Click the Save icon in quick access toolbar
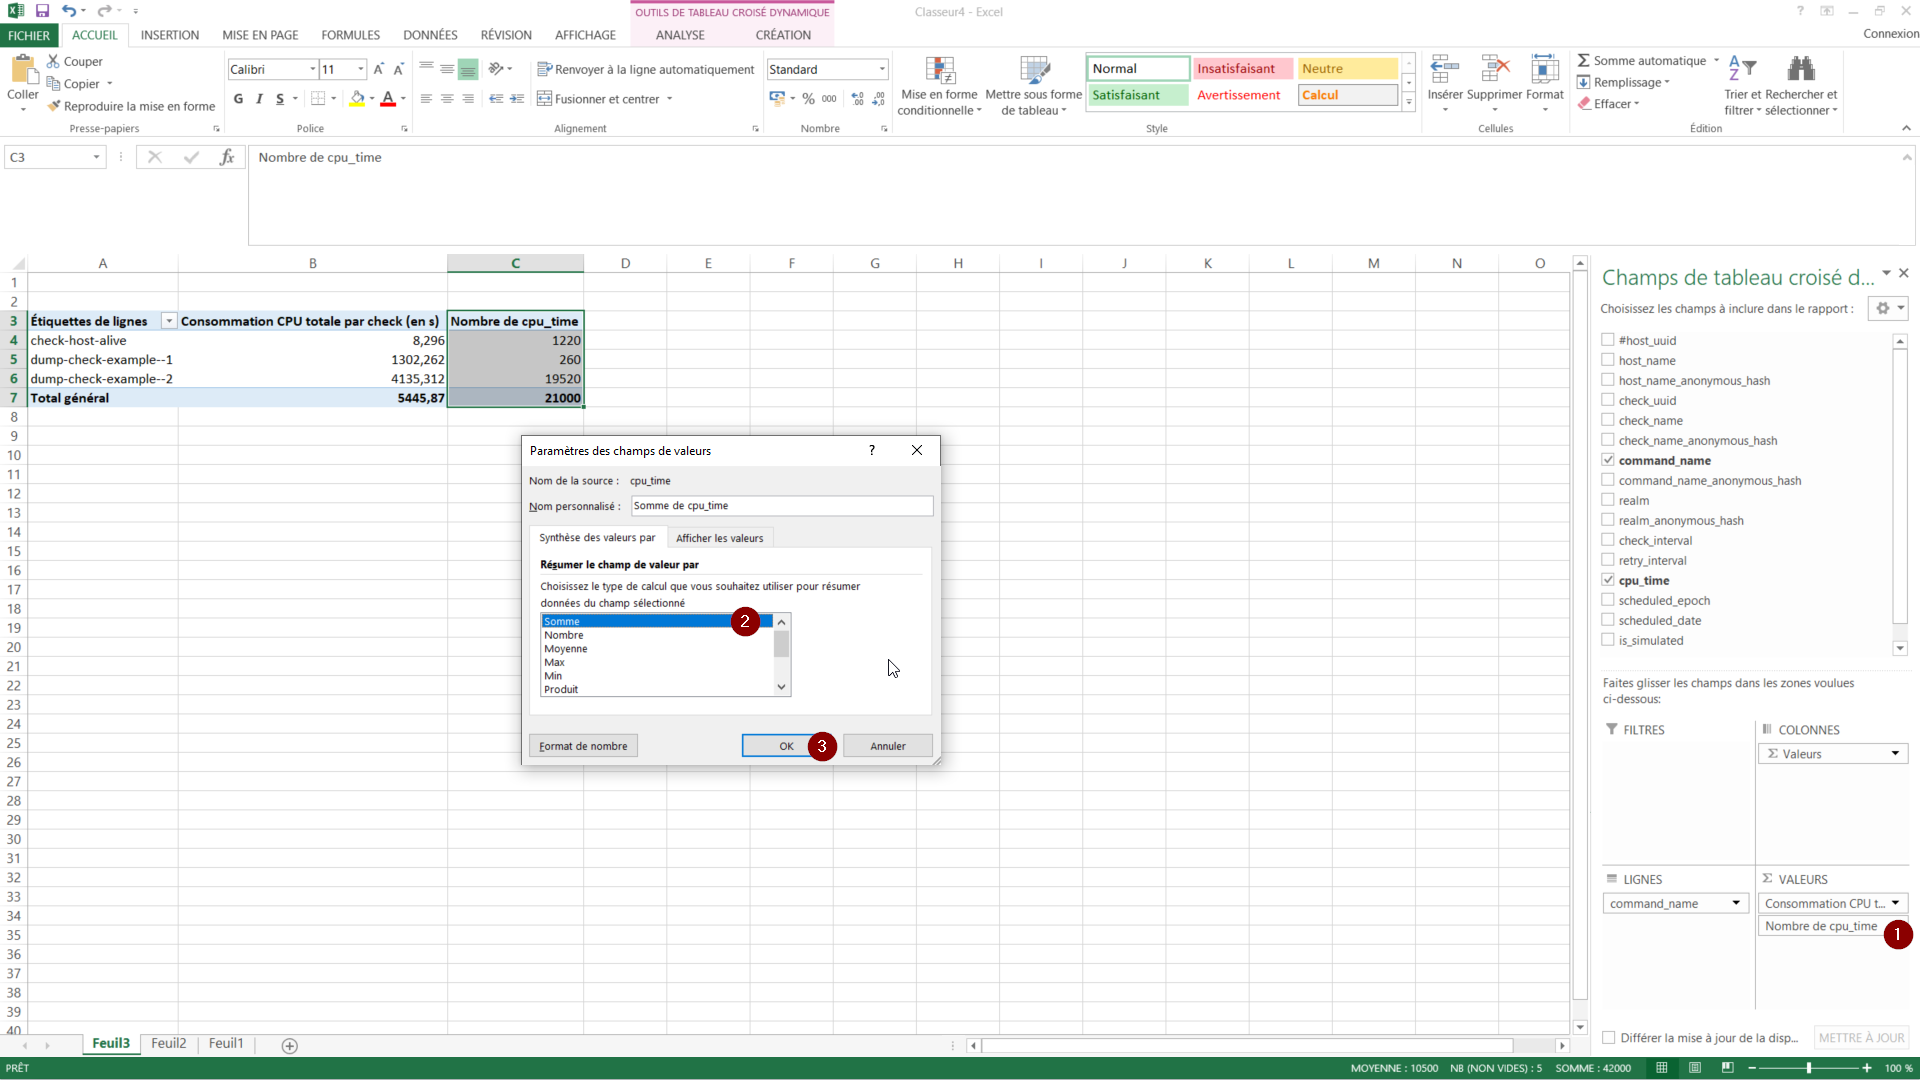Screen dimensions: 1920x1080 (x=42, y=11)
